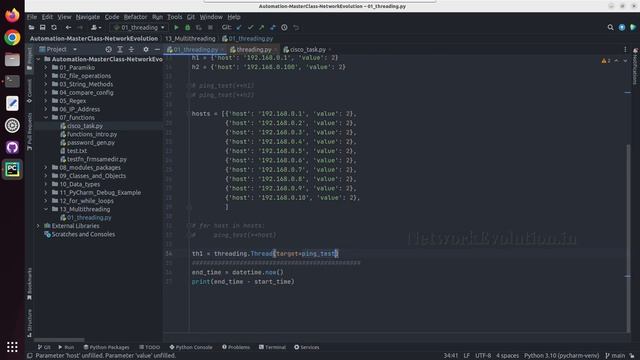Toggle tool window bars corner icon

pyautogui.click(x=29, y=356)
